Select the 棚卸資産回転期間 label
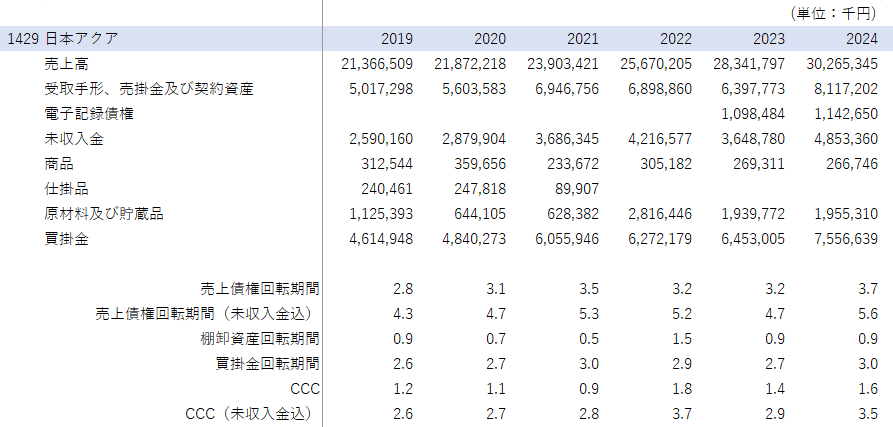Viewport: 893px width, 427px height. [x=259, y=339]
